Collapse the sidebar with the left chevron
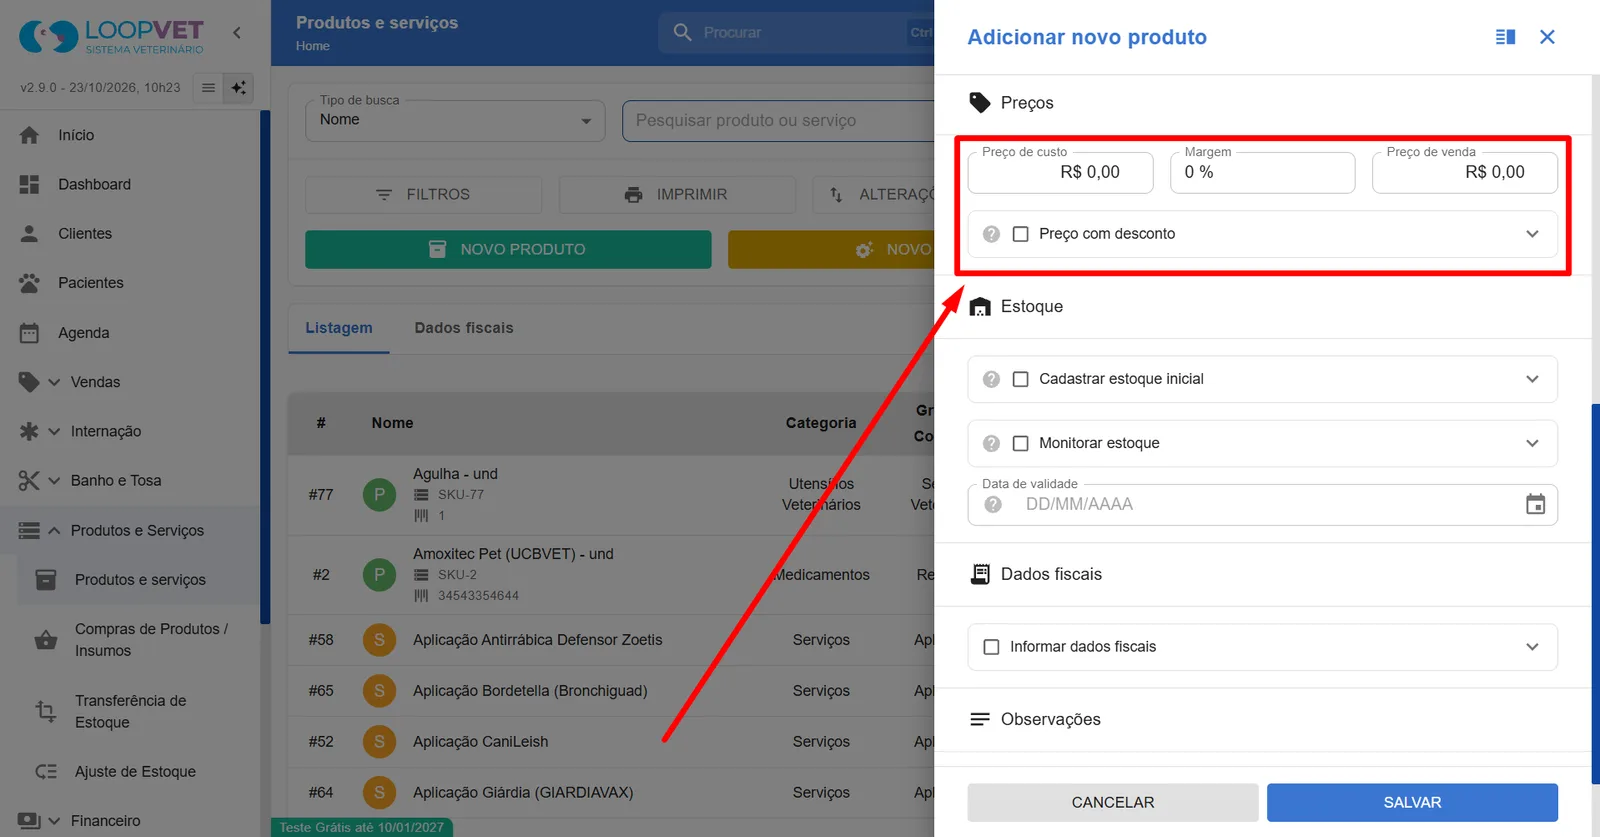 click(x=237, y=33)
